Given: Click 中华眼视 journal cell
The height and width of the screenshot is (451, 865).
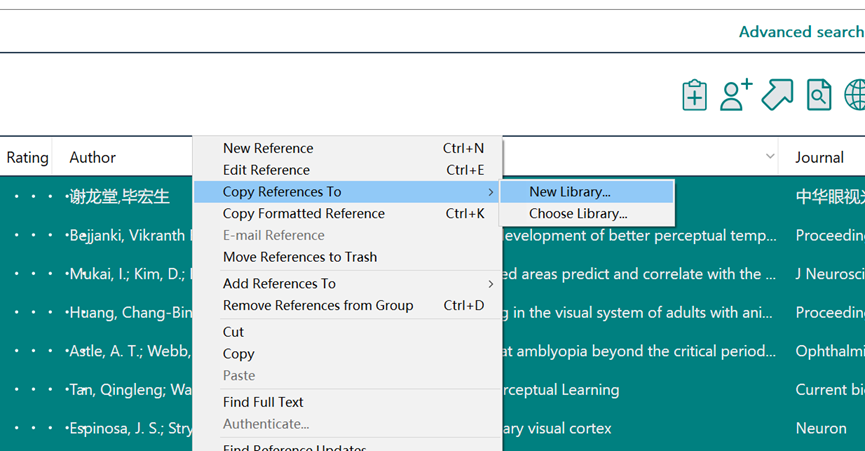Looking at the screenshot, I should (830, 196).
